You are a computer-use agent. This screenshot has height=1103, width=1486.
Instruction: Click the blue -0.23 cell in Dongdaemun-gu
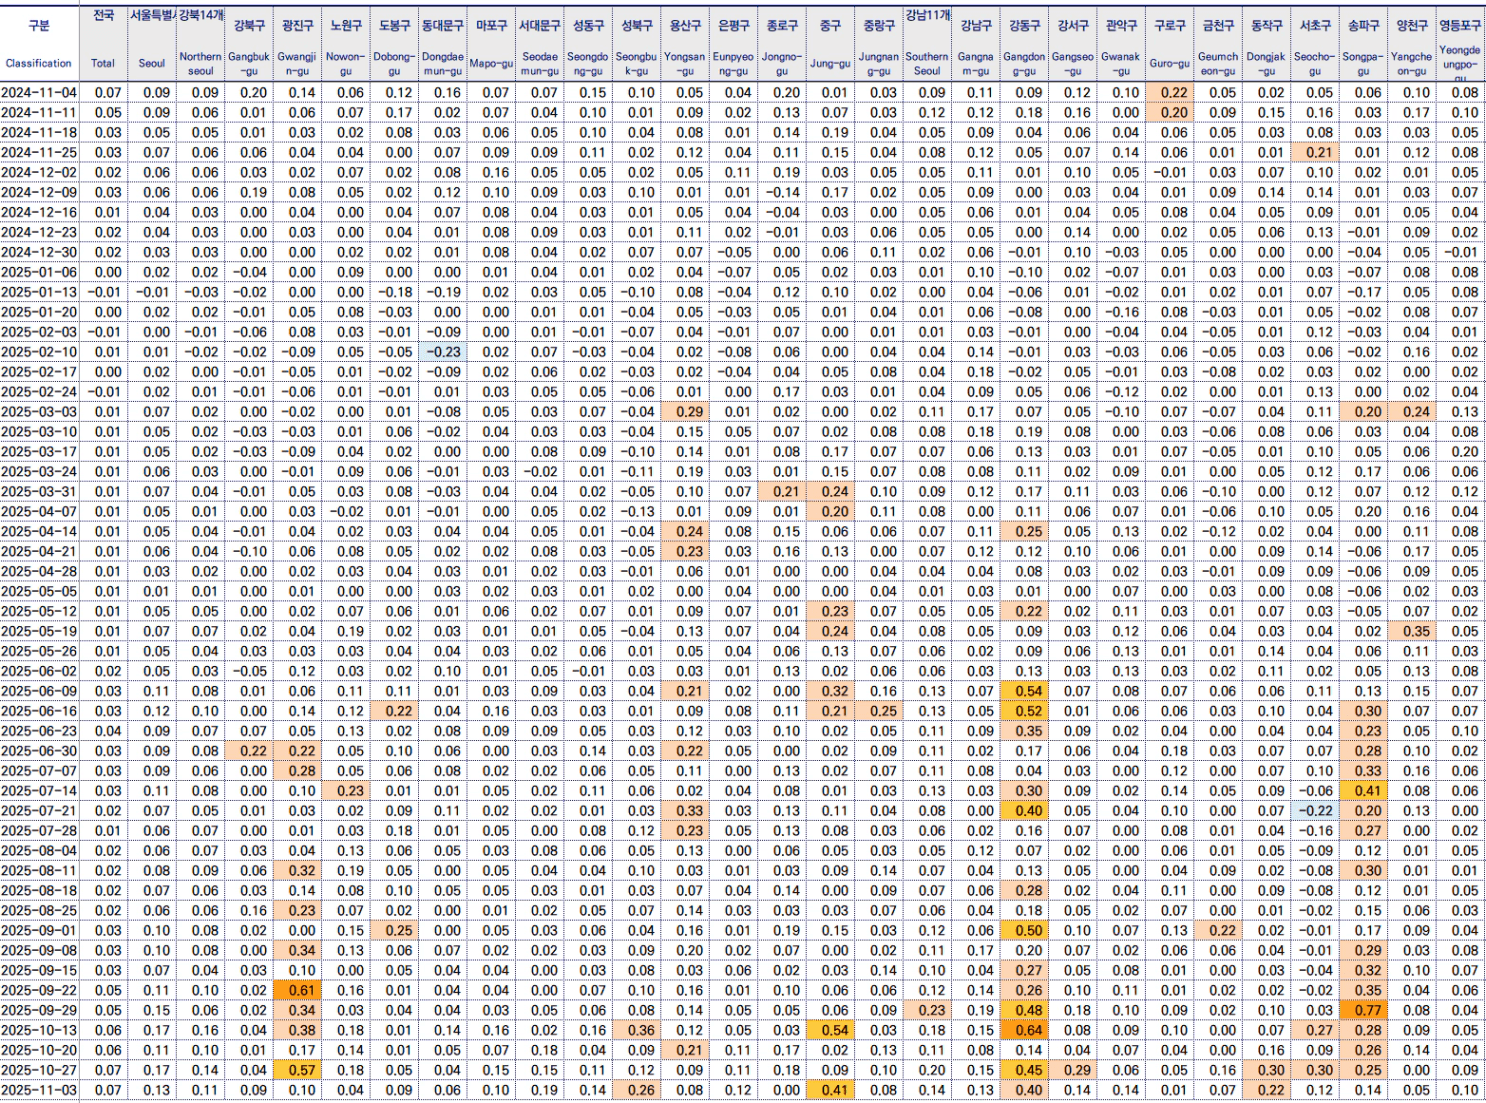(444, 352)
